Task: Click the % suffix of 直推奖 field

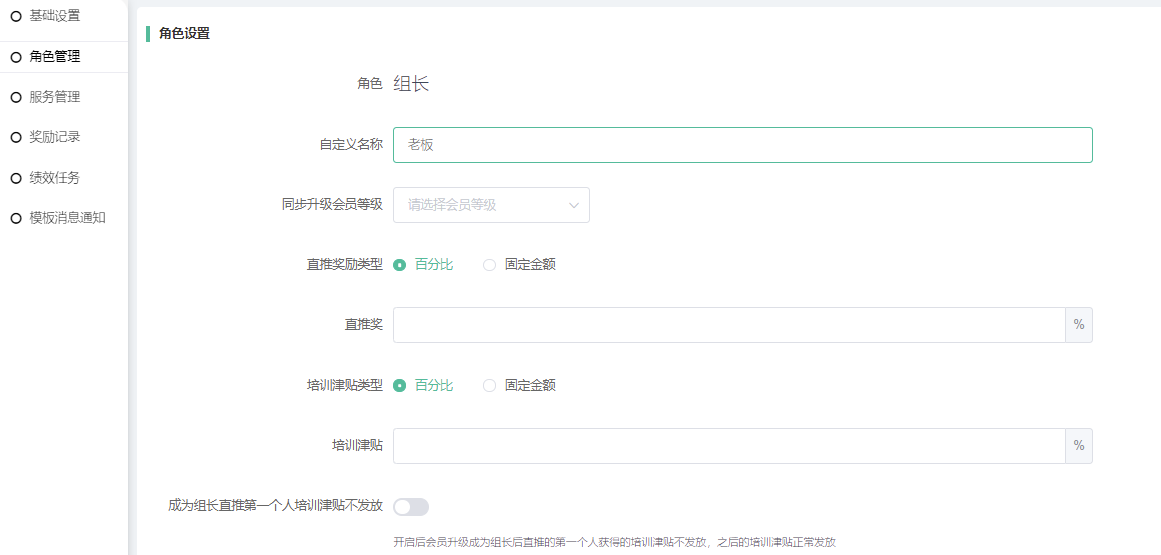Action: tap(1078, 325)
